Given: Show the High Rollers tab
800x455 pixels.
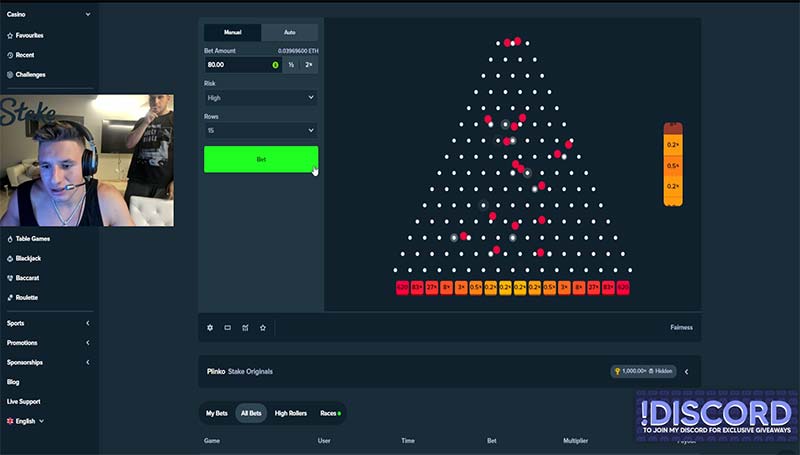Looking at the screenshot, I should pyautogui.click(x=291, y=413).
